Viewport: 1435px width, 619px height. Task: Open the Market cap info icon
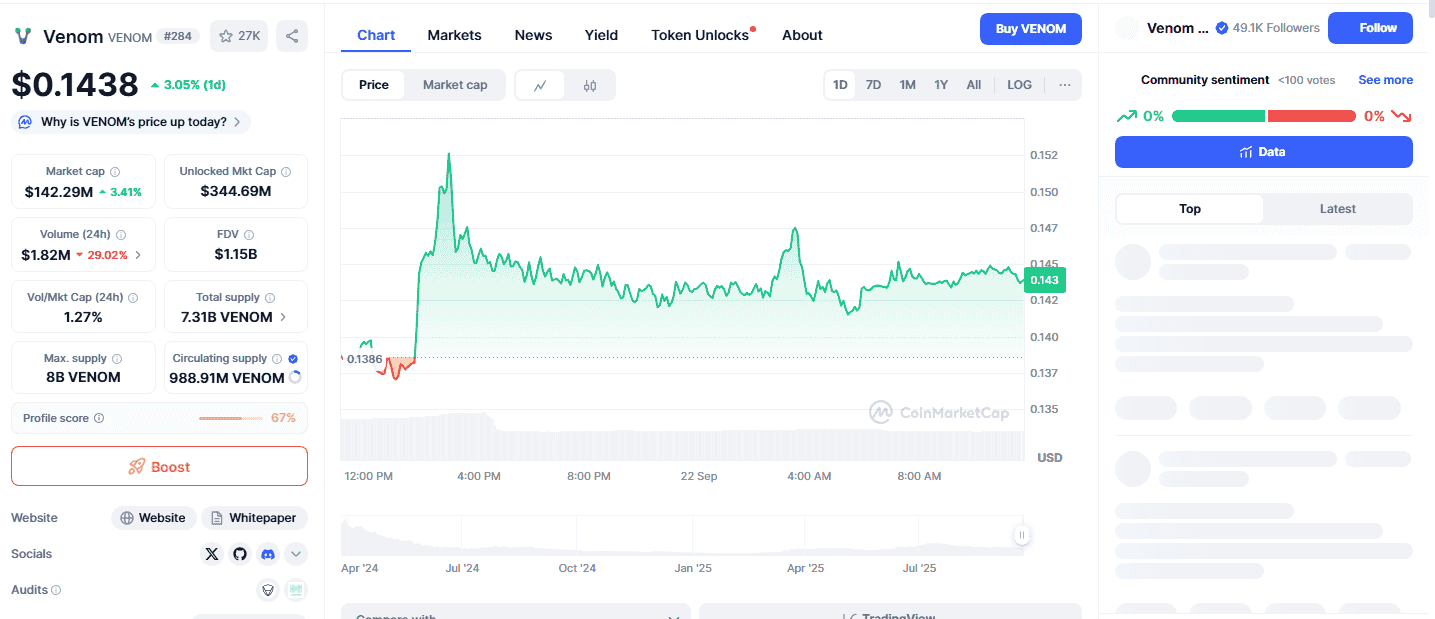115,172
